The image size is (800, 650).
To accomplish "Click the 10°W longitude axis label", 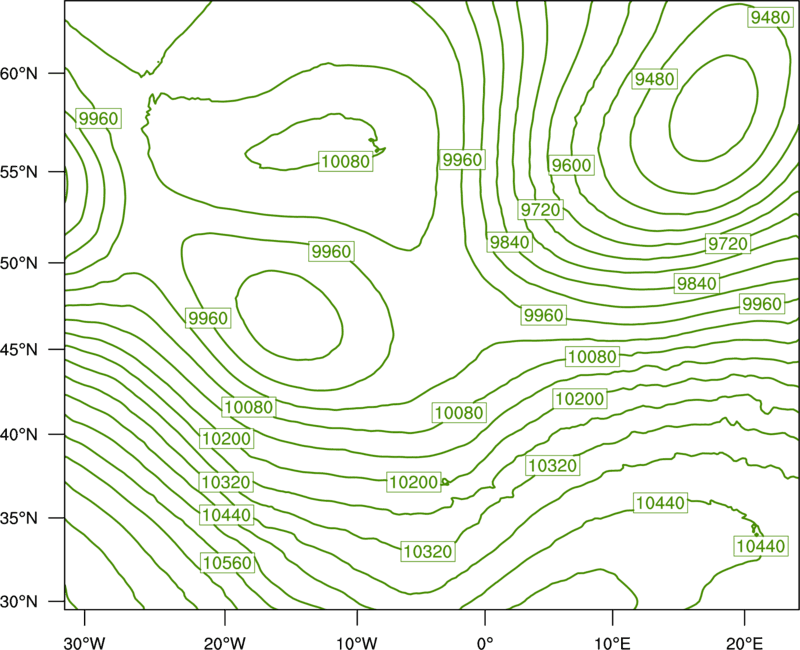I will click(357, 642).
